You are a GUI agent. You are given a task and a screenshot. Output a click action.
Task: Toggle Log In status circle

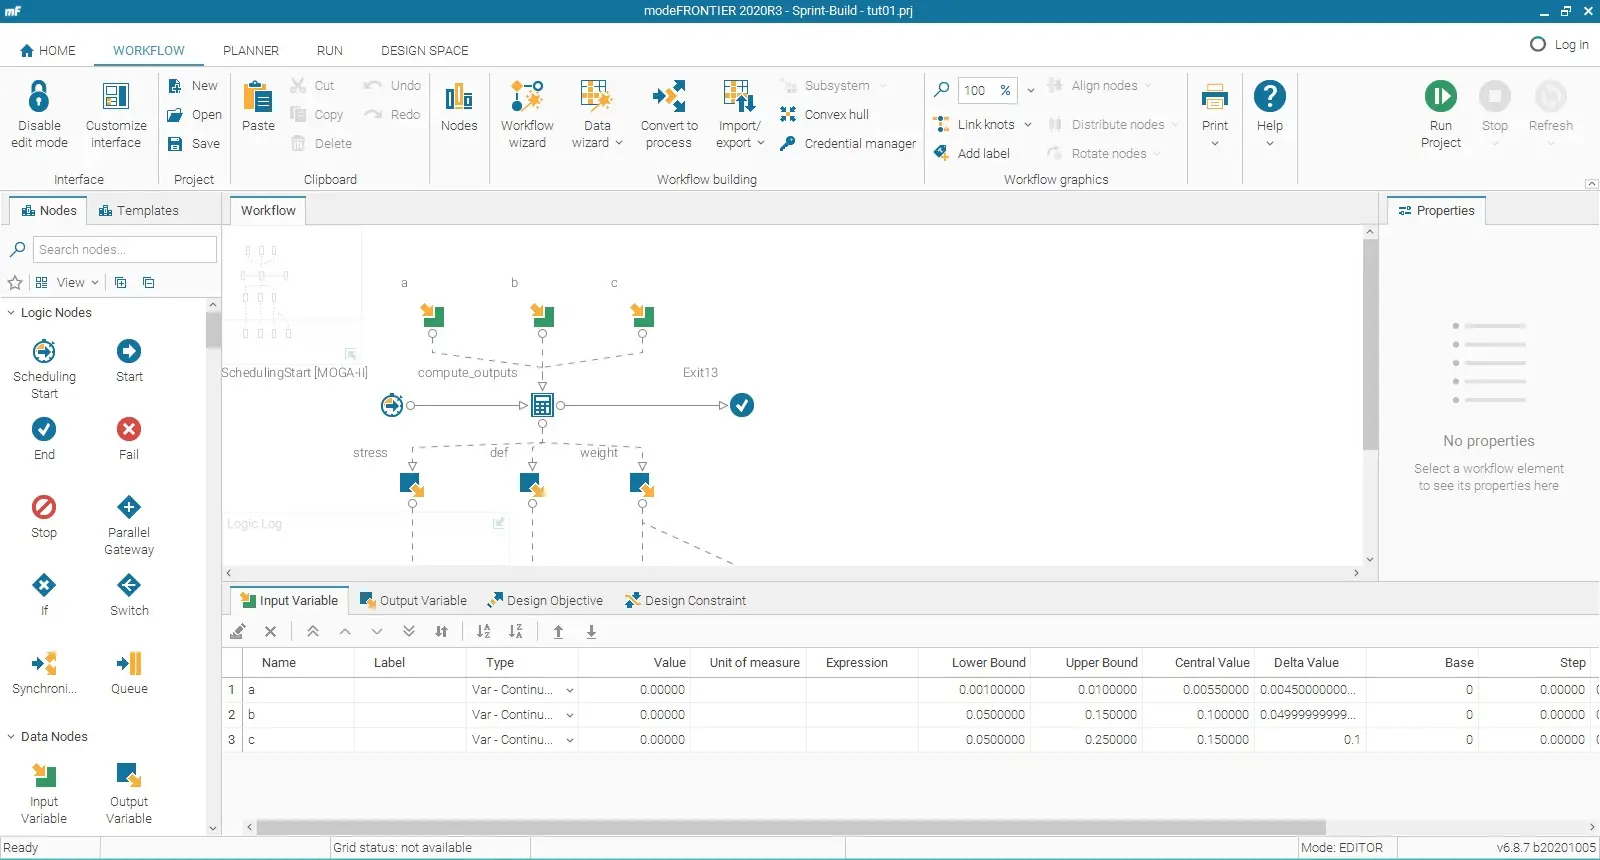coord(1538,44)
